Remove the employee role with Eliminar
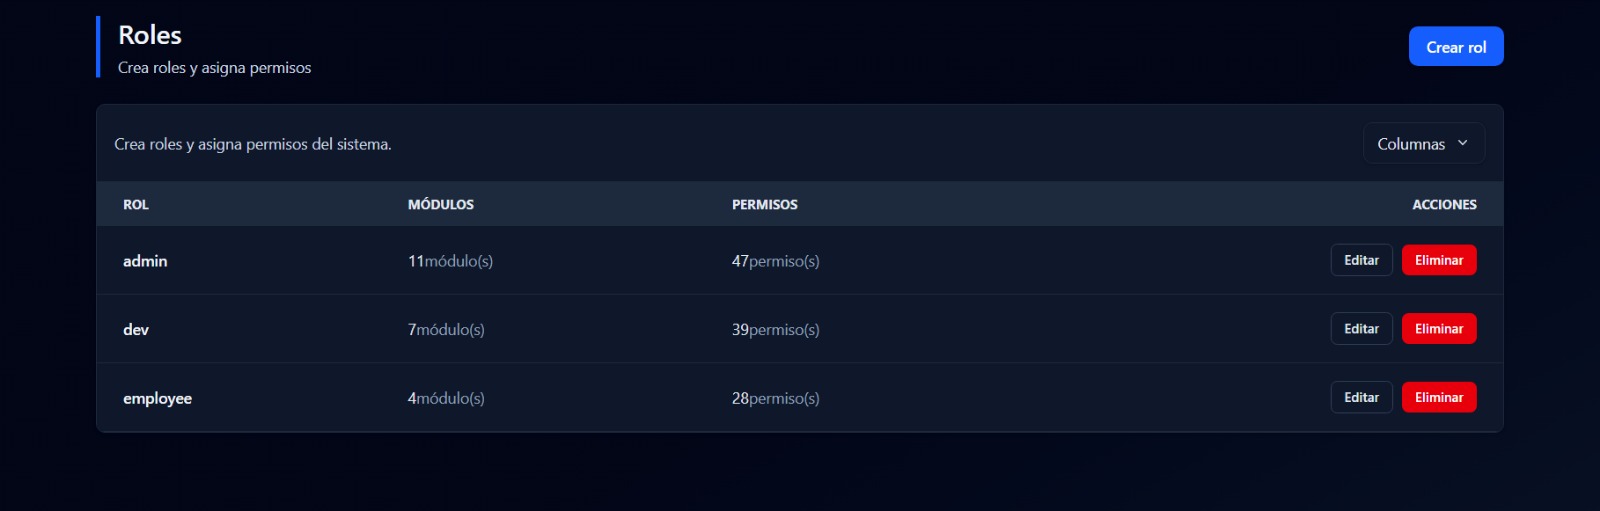Screen dimensions: 1600x511 coord(1438,397)
